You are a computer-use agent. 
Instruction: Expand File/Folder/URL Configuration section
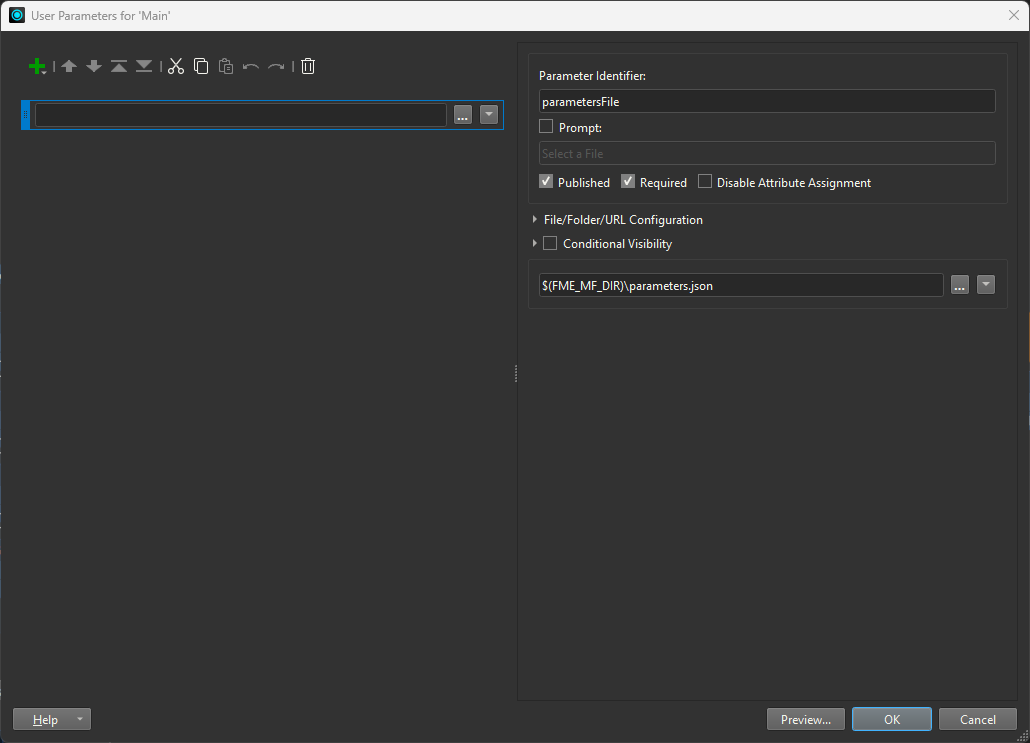pos(535,219)
